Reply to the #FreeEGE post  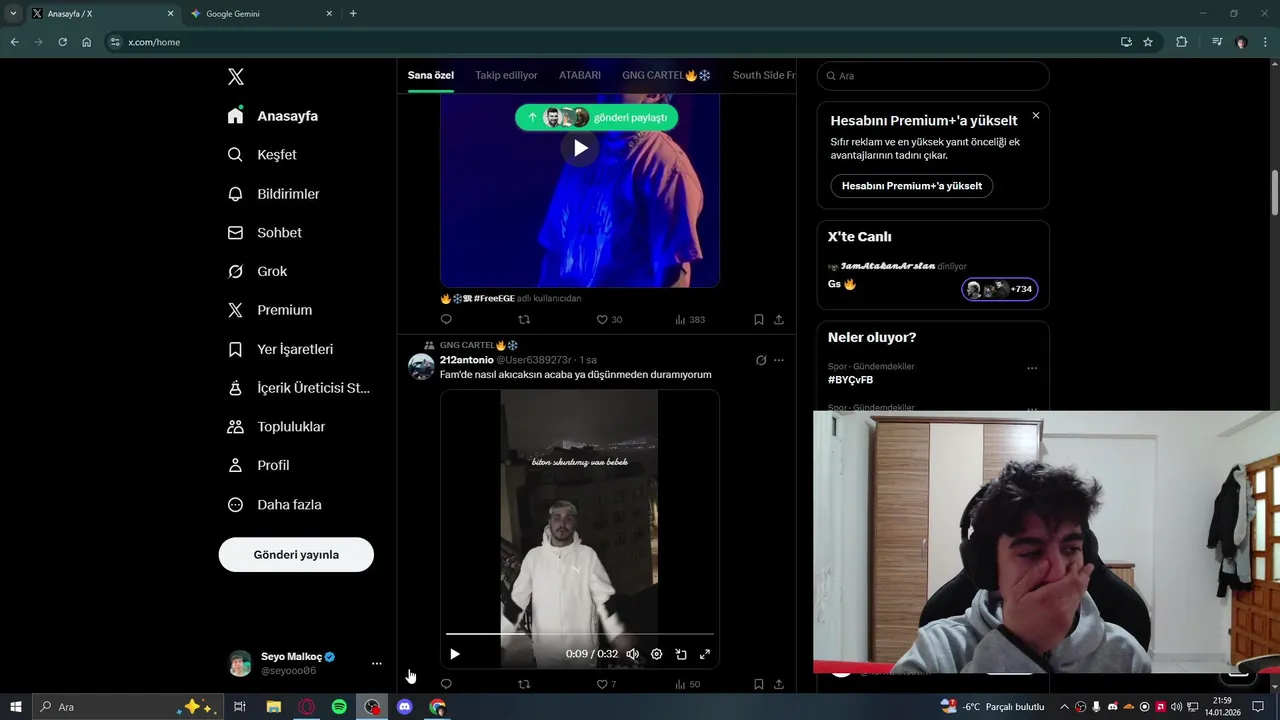446,320
